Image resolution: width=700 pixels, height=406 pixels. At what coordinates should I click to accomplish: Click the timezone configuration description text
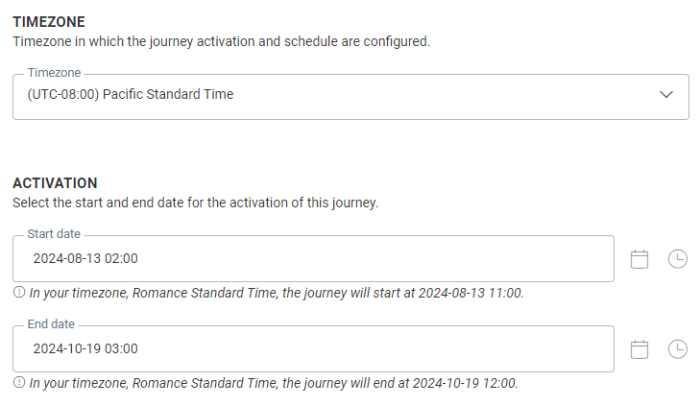coord(220,41)
